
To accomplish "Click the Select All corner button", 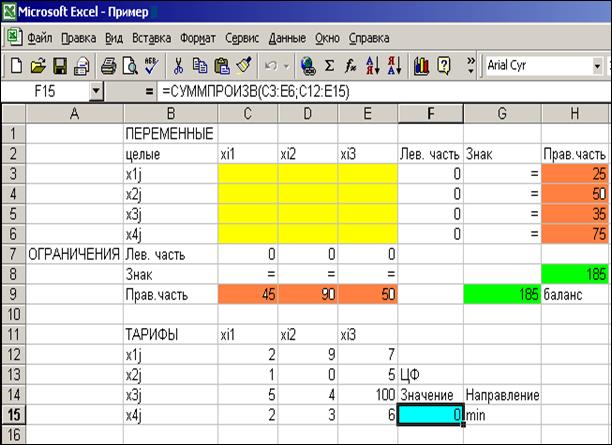I will (x=14, y=114).
